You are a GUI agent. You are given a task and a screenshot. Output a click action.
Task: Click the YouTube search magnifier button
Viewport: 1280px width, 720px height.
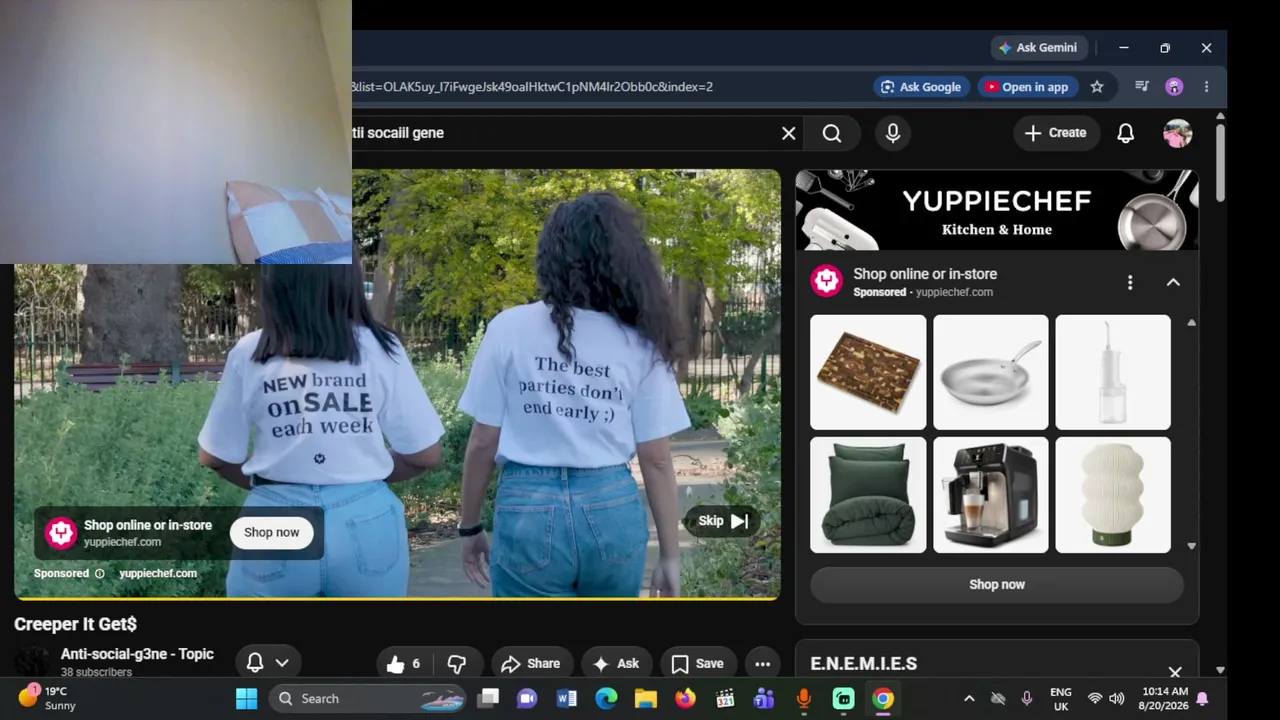pos(832,133)
